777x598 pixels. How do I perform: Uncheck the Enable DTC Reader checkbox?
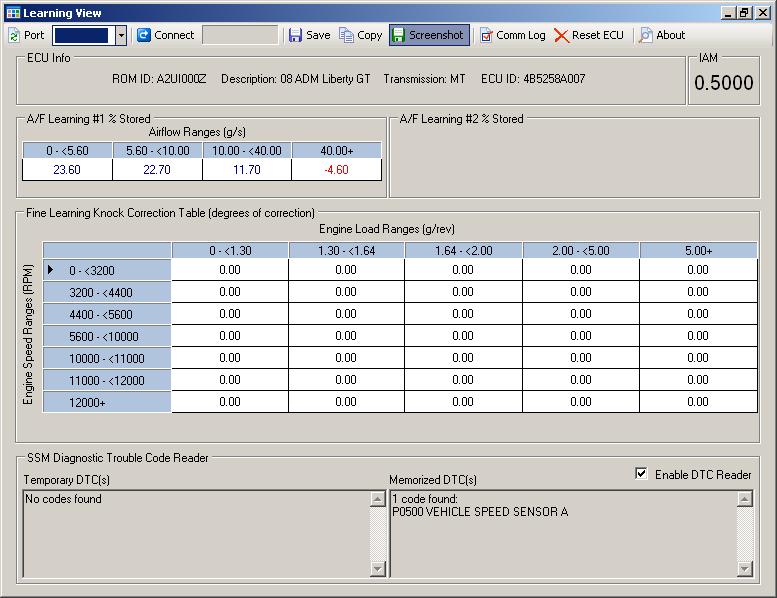(641, 474)
